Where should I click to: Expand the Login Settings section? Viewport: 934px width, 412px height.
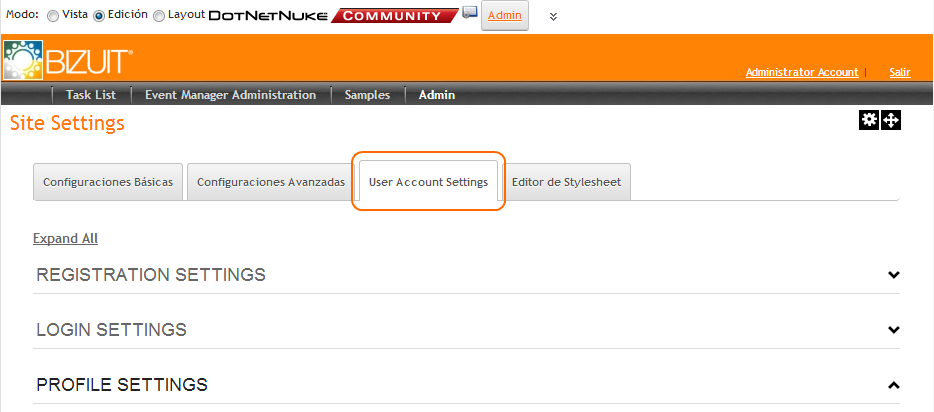[x=894, y=330]
